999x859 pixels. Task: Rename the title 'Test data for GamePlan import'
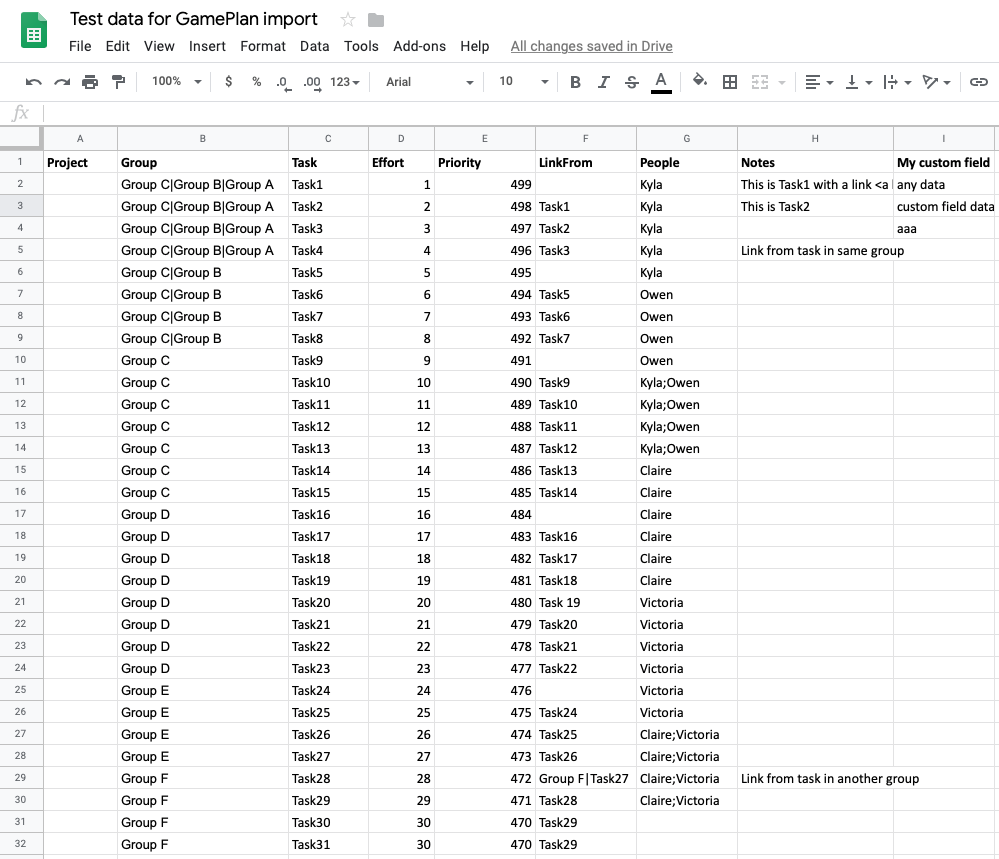tap(194, 19)
